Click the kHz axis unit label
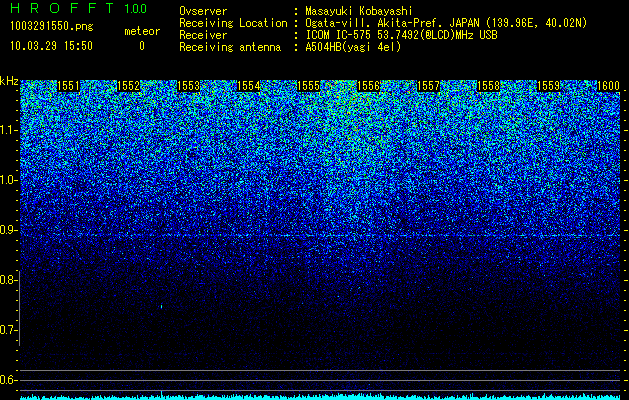This screenshot has width=629, height=400. pyautogui.click(x=9, y=81)
